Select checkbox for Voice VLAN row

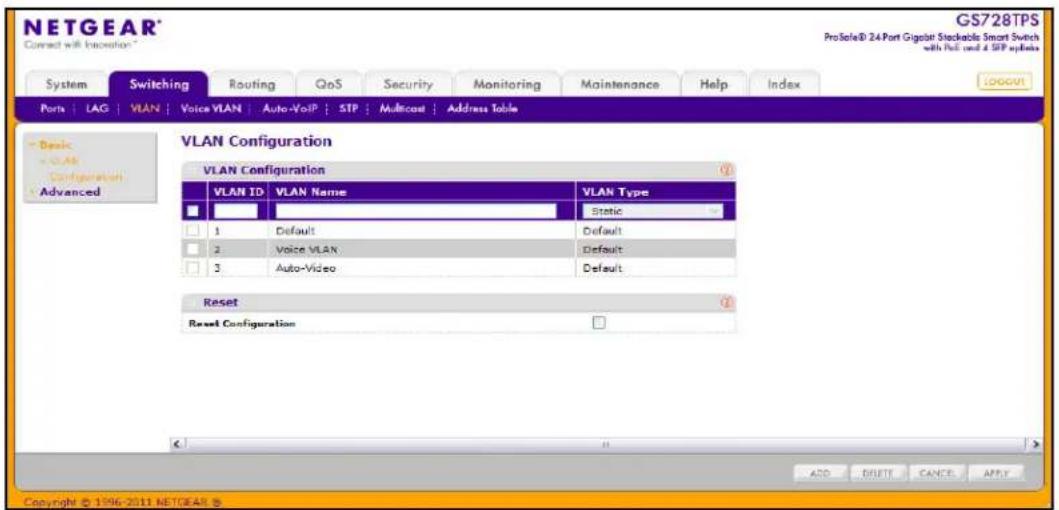[x=193, y=249]
